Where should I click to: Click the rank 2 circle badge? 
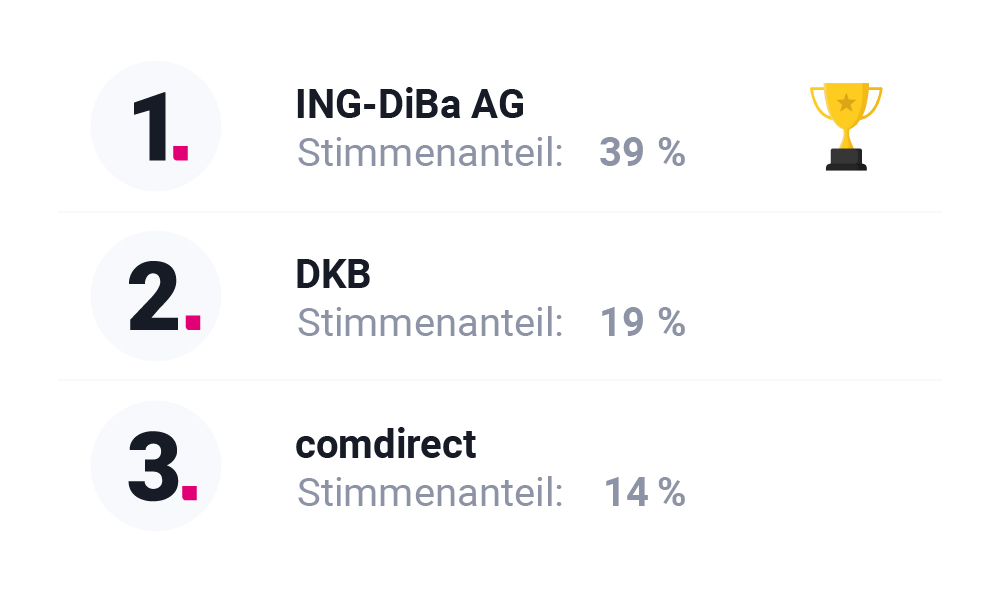[156, 296]
